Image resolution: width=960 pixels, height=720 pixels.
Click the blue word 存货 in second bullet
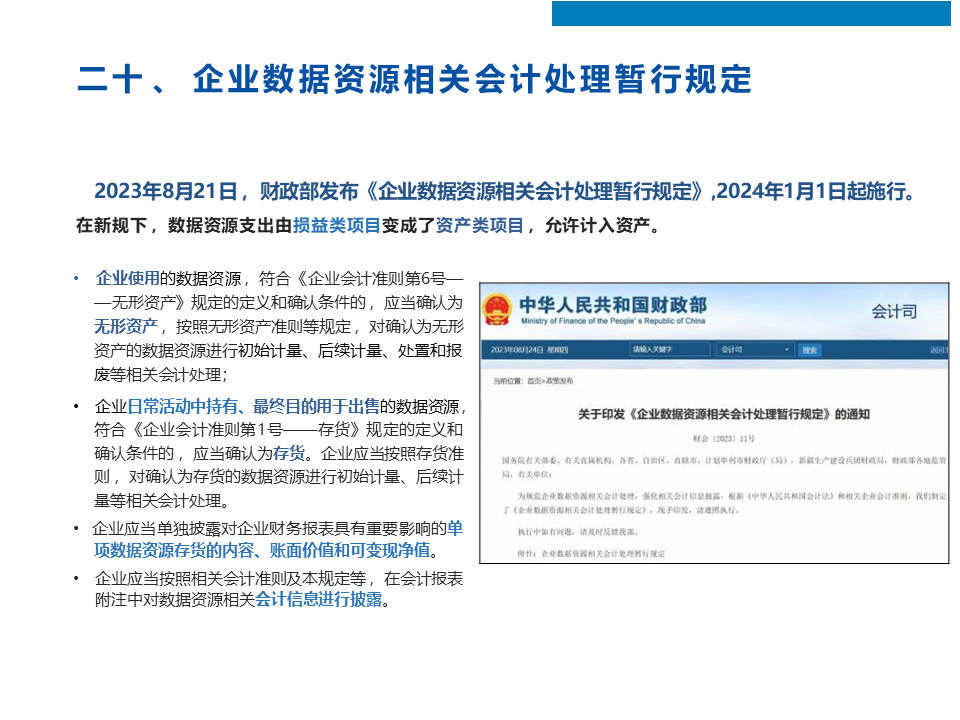(289, 454)
